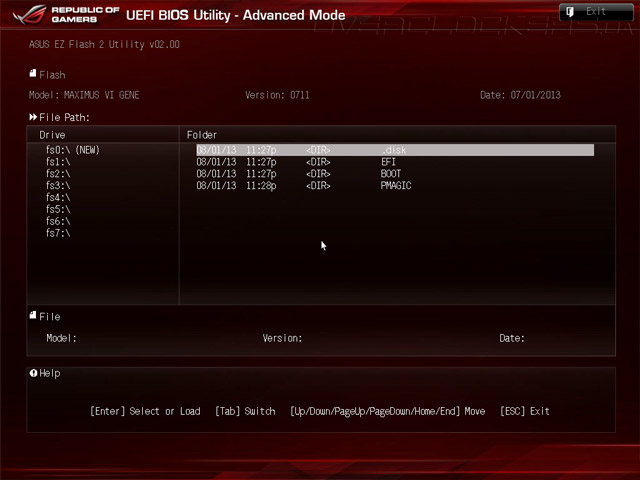Image resolution: width=640 pixels, height=480 pixels.
Task: Click the 'Version: 0711' text
Action: 277,95
